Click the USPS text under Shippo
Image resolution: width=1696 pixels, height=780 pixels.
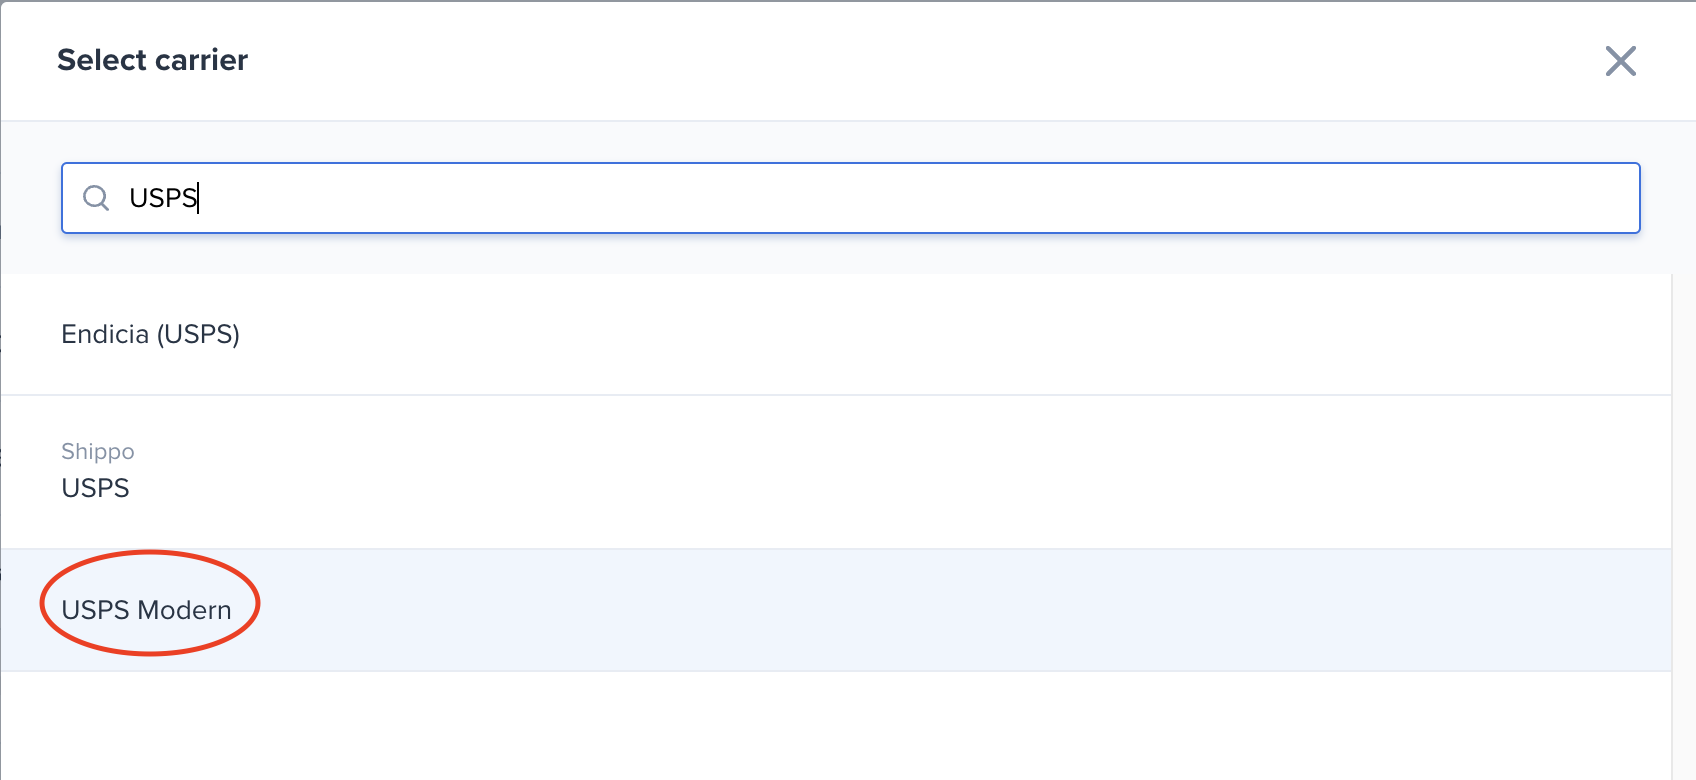95,488
